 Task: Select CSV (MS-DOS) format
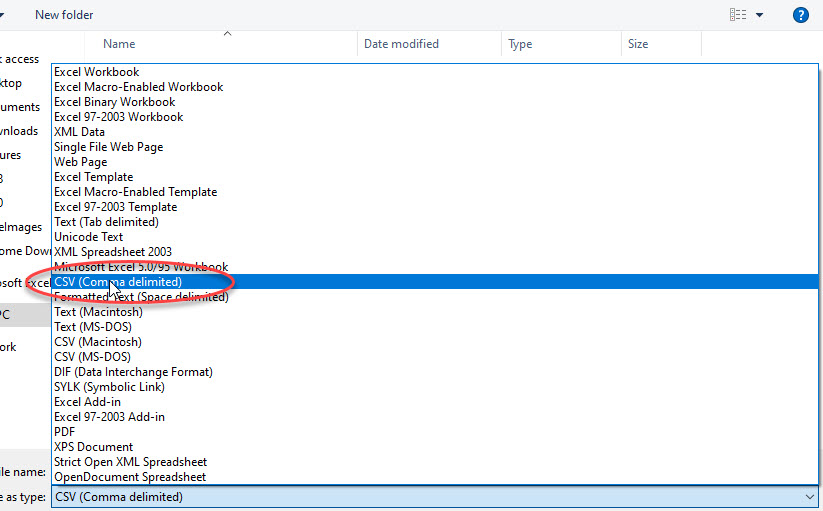point(92,357)
